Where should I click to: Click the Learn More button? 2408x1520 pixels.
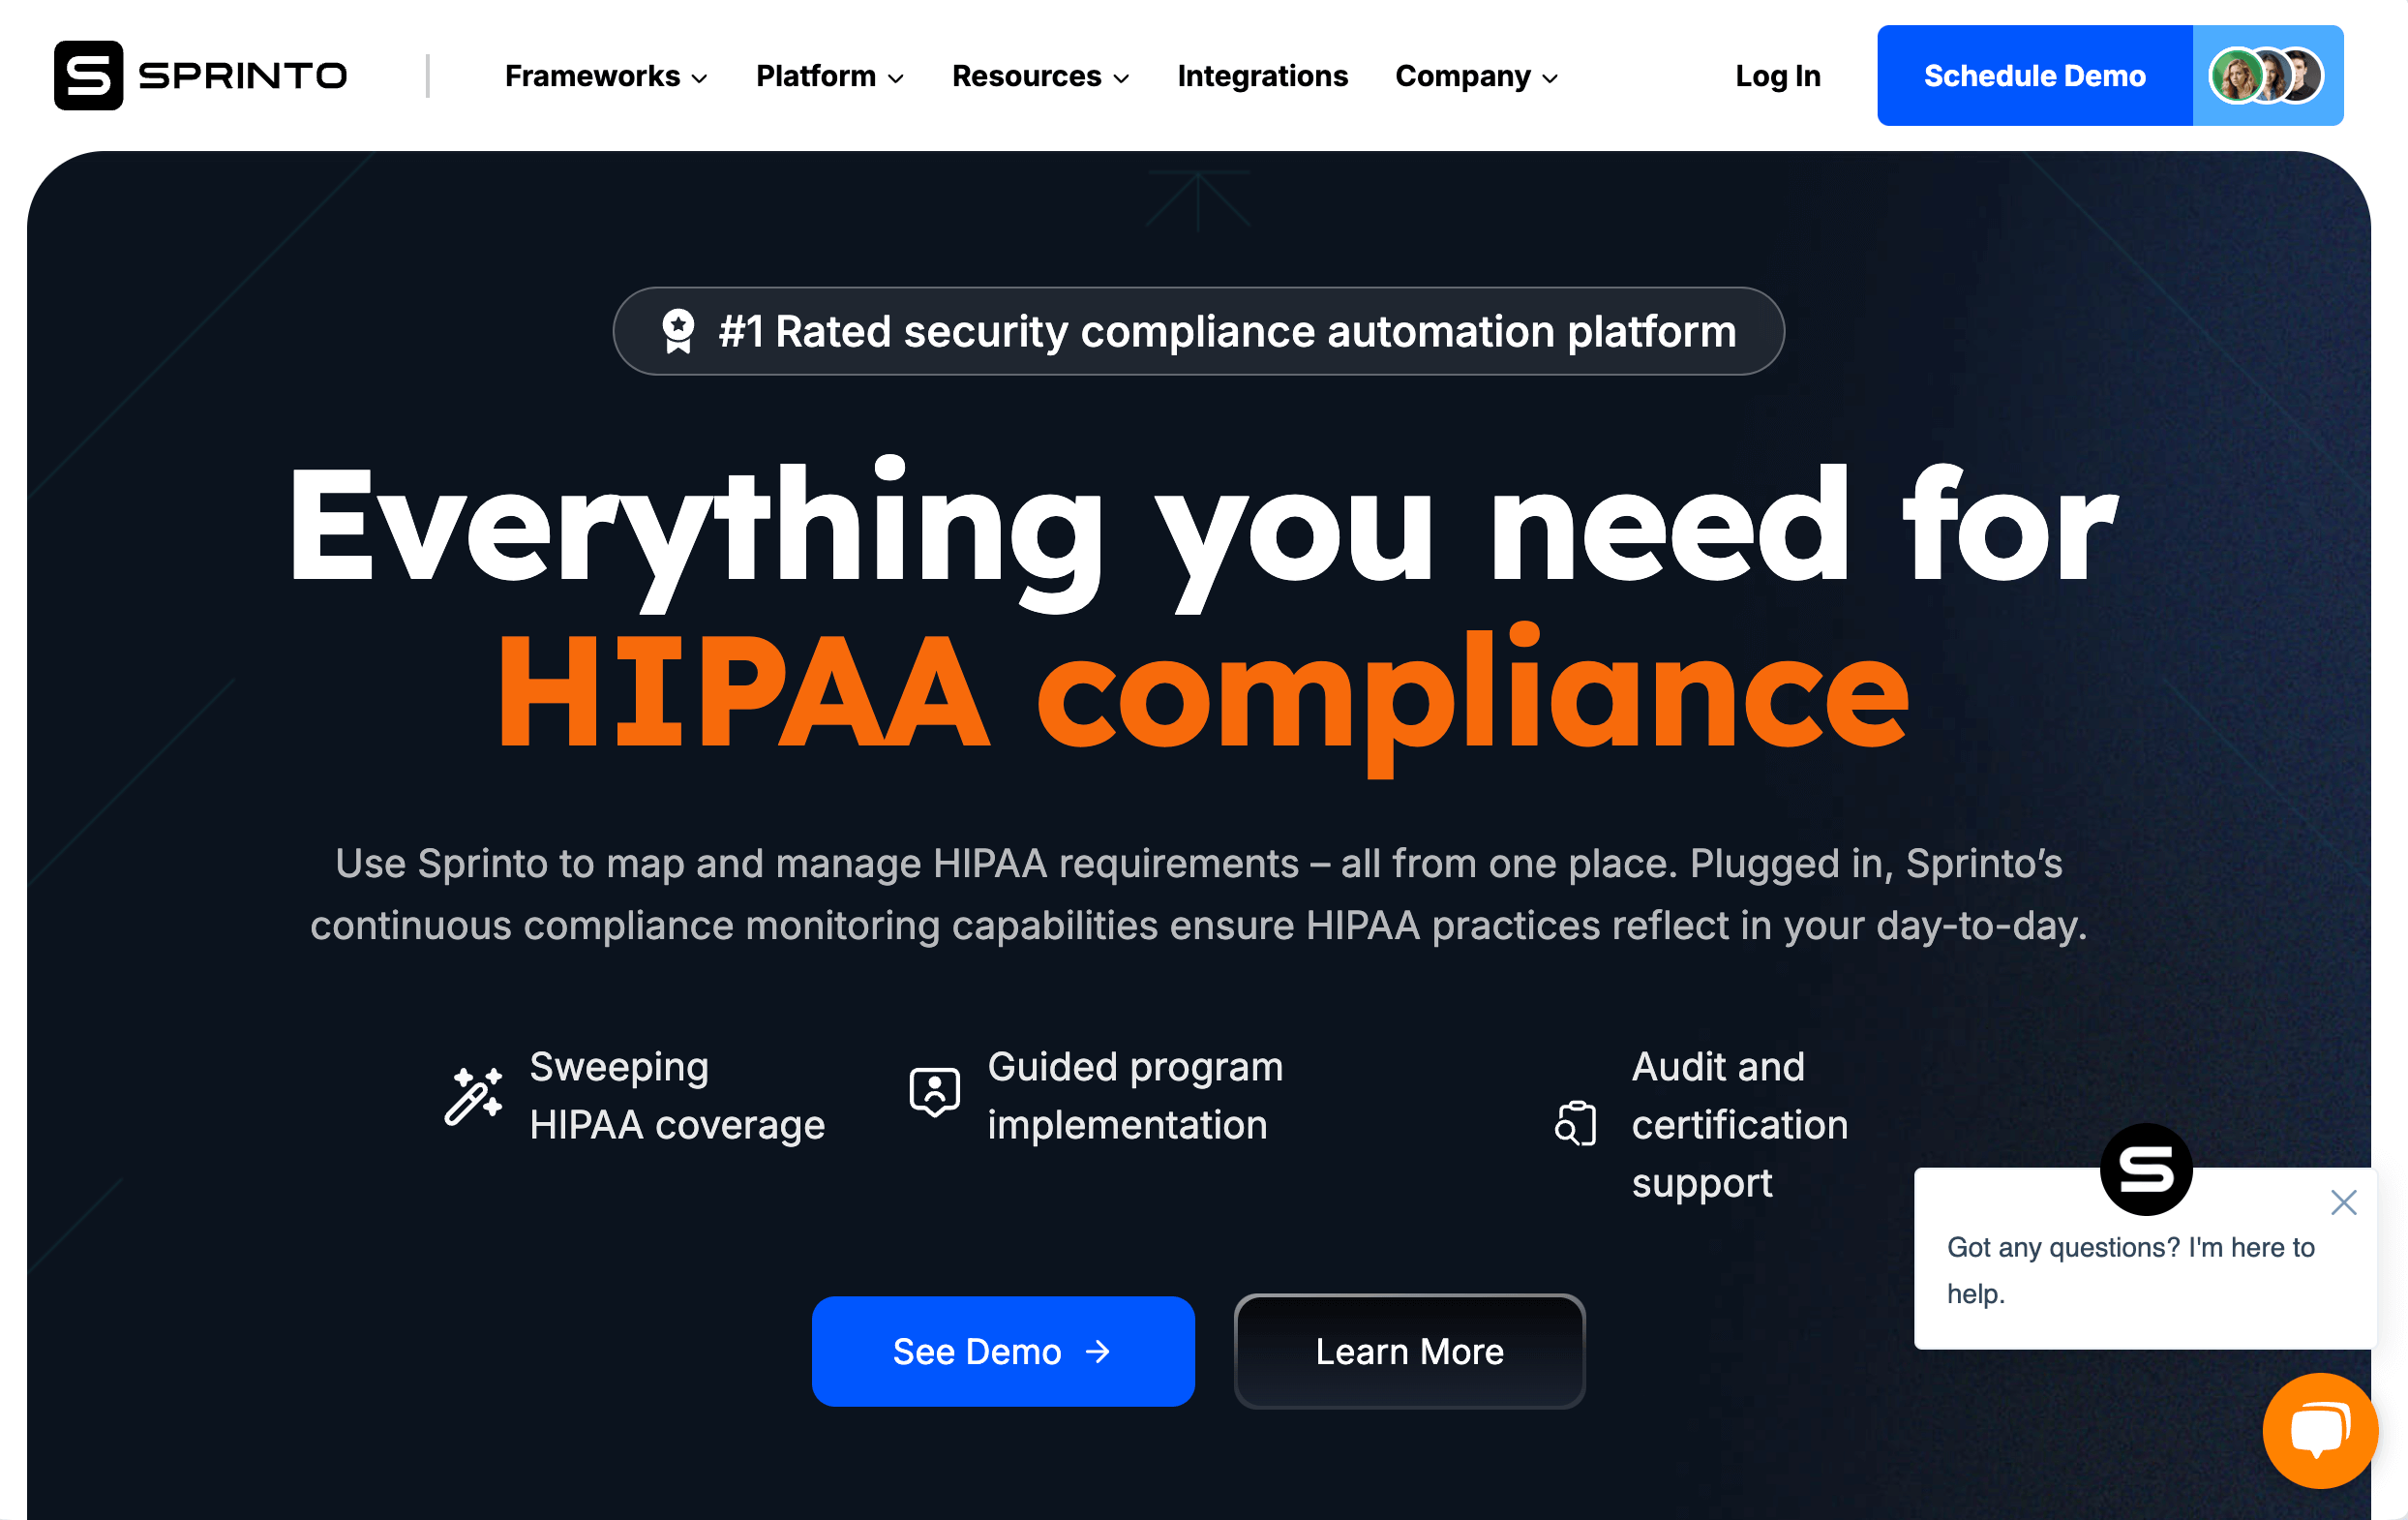pyautogui.click(x=1412, y=1349)
